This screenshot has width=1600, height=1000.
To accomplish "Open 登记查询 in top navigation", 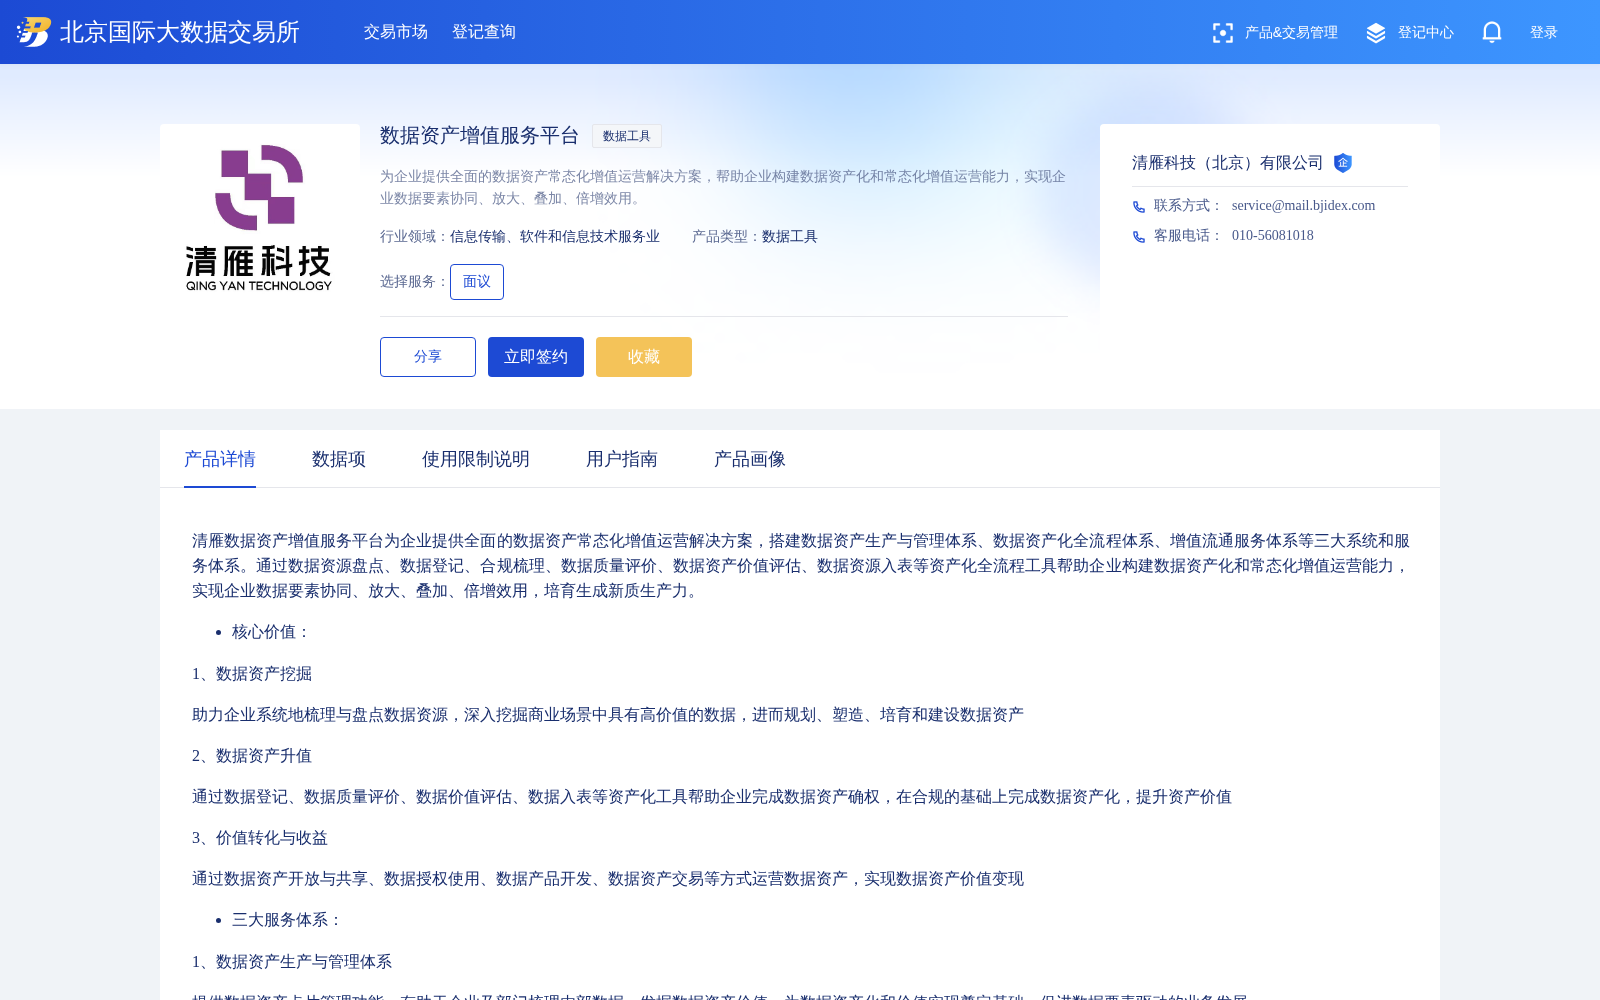I will (484, 32).
